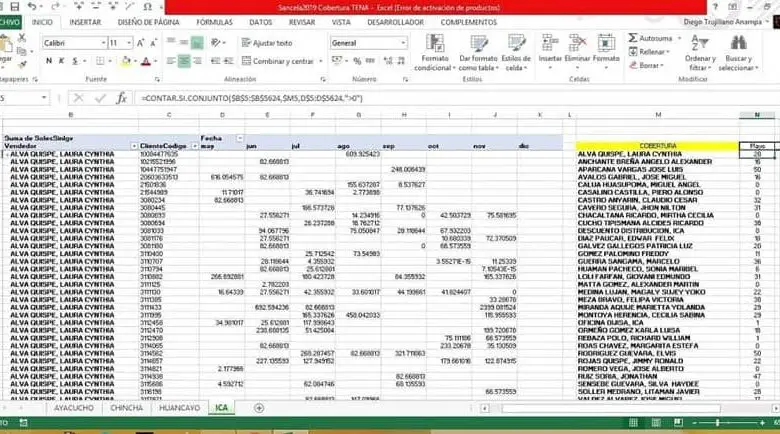Expand the Combinar y centrar arrow

click(x=321, y=61)
